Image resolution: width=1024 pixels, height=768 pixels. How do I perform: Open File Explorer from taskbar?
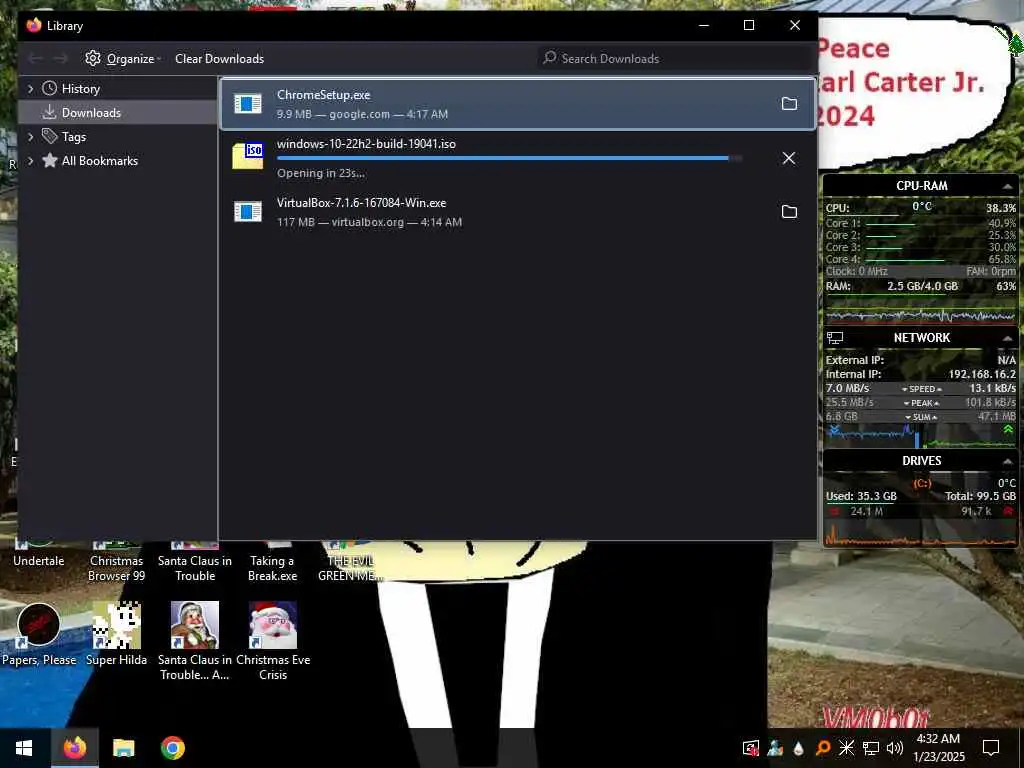123,748
